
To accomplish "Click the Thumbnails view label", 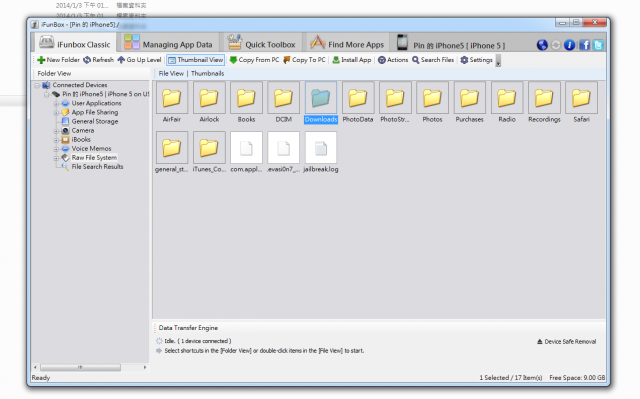I will pos(207,73).
